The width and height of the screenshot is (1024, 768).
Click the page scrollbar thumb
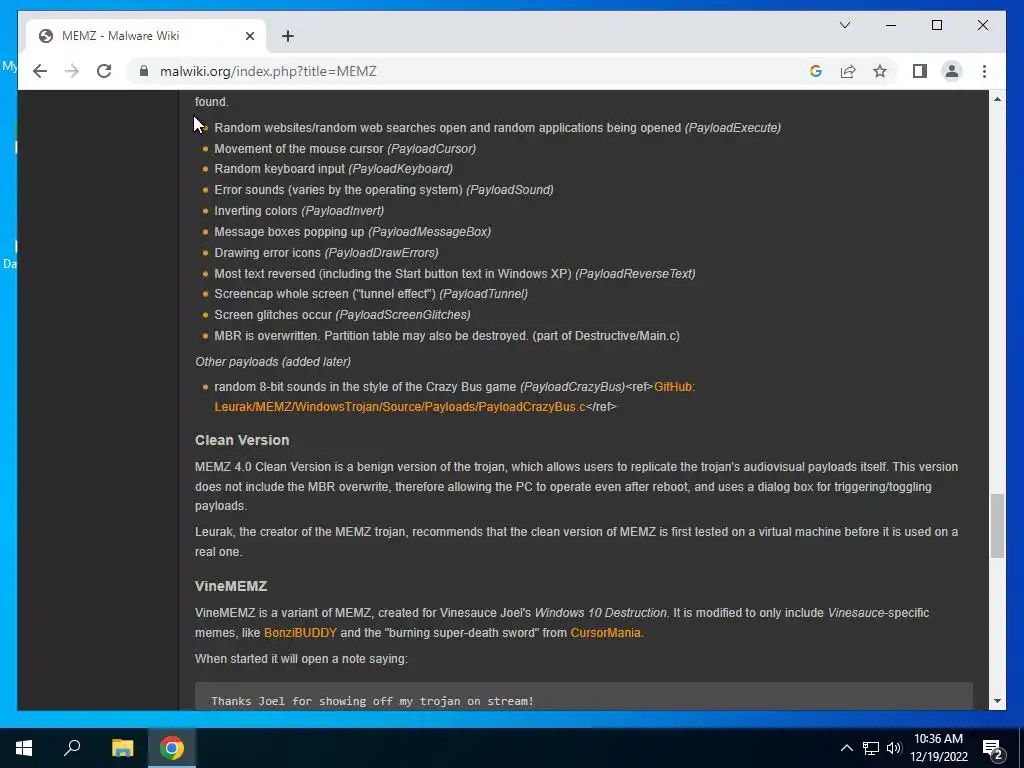click(997, 526)
